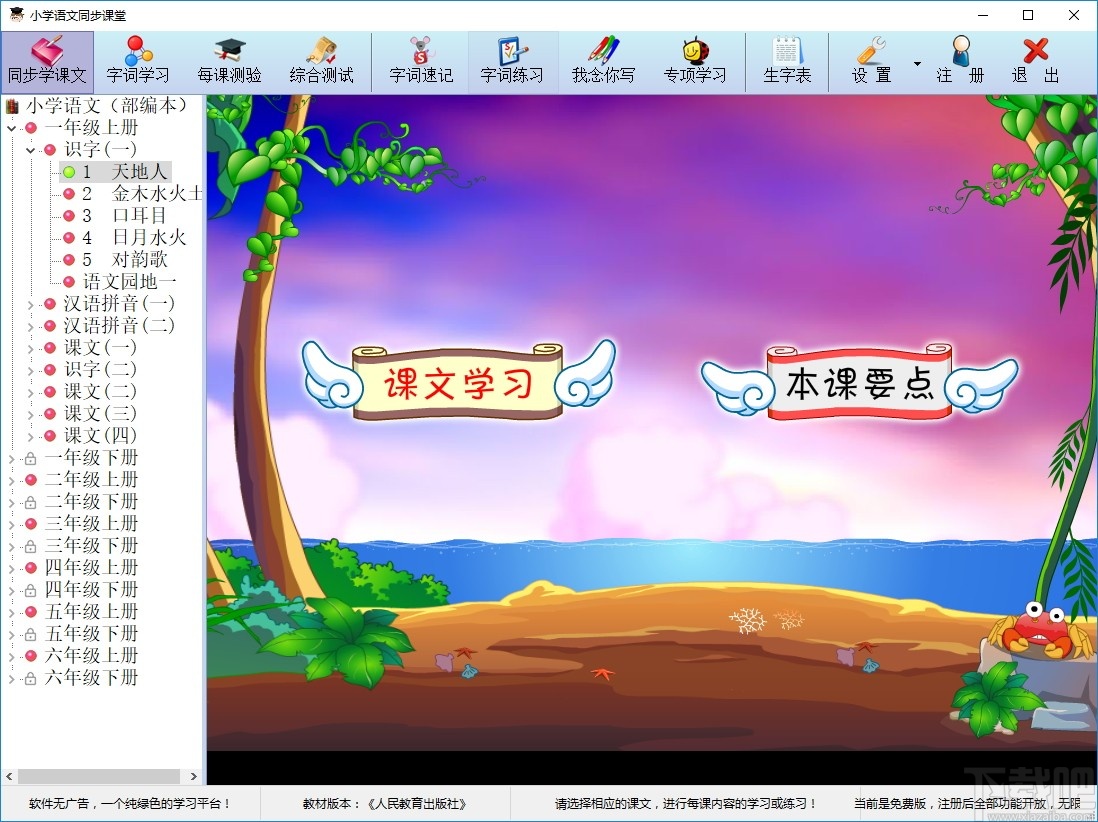Exit via the 退 出 red X icon
Screen dimensions: 1098x822
1034,60
